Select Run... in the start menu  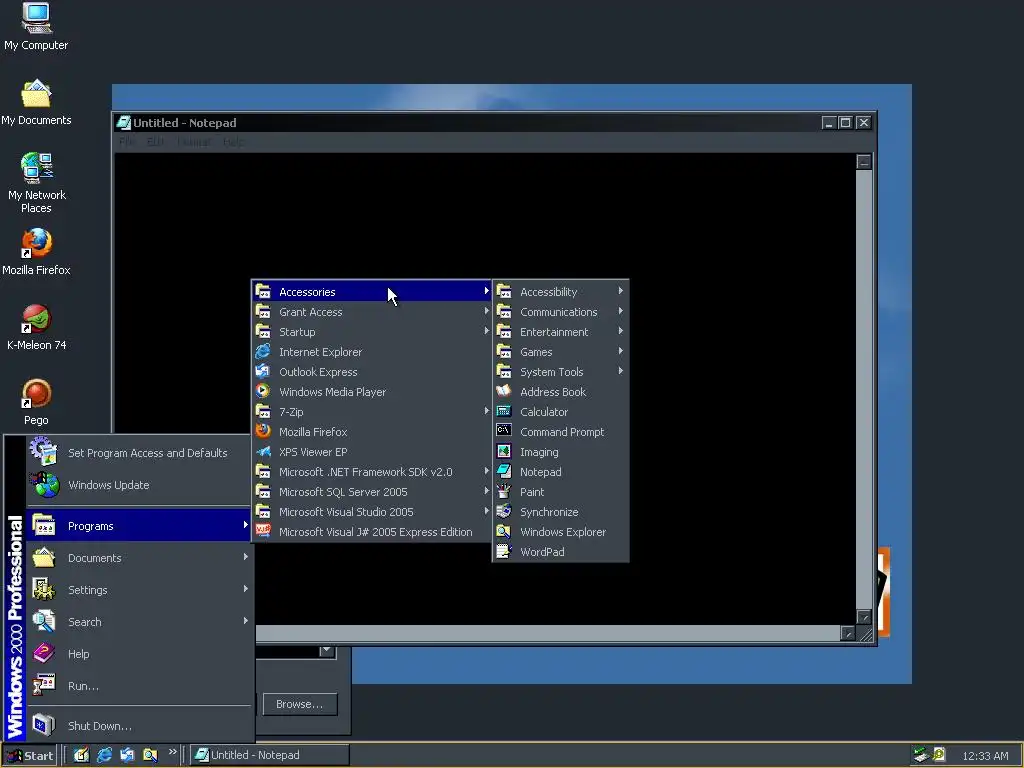coord(138,686)
